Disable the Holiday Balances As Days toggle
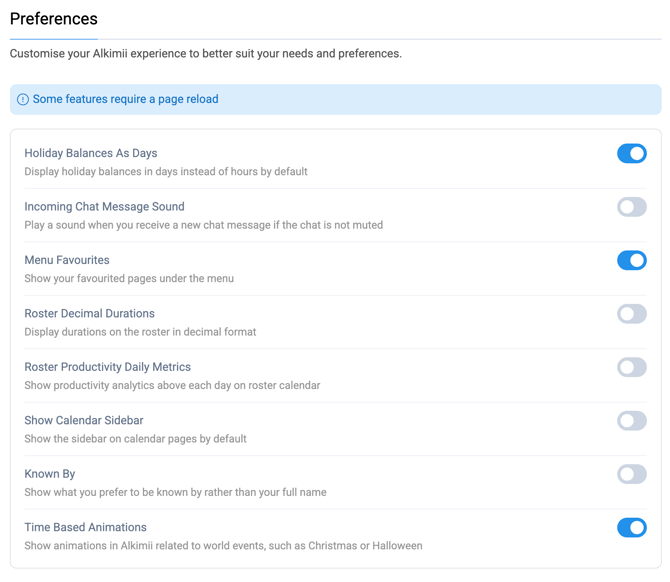This screenshot has width=670, height=582. 631,154
